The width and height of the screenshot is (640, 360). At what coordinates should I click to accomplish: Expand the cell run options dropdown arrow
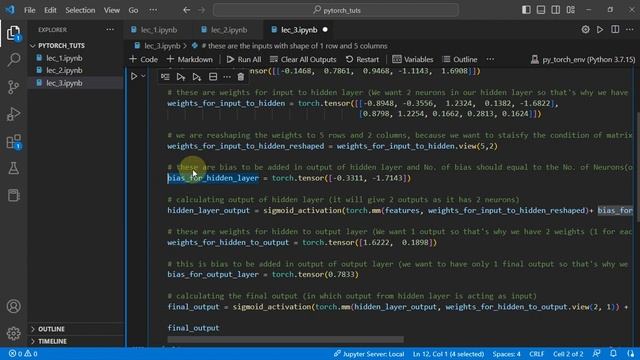[143, 76]
